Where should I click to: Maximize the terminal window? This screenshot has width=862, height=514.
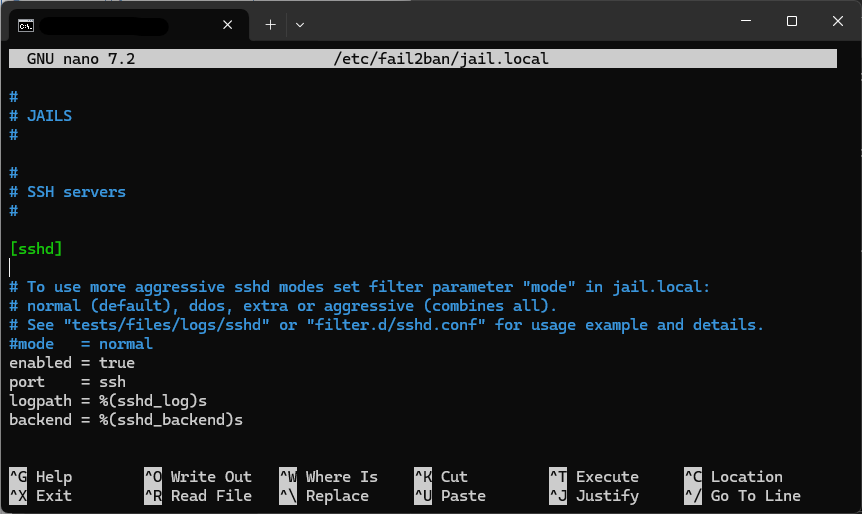point(791,22)
